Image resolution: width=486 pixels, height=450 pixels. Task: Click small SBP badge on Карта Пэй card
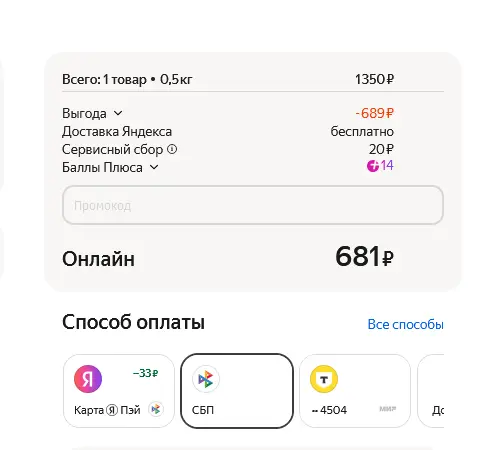156,409
